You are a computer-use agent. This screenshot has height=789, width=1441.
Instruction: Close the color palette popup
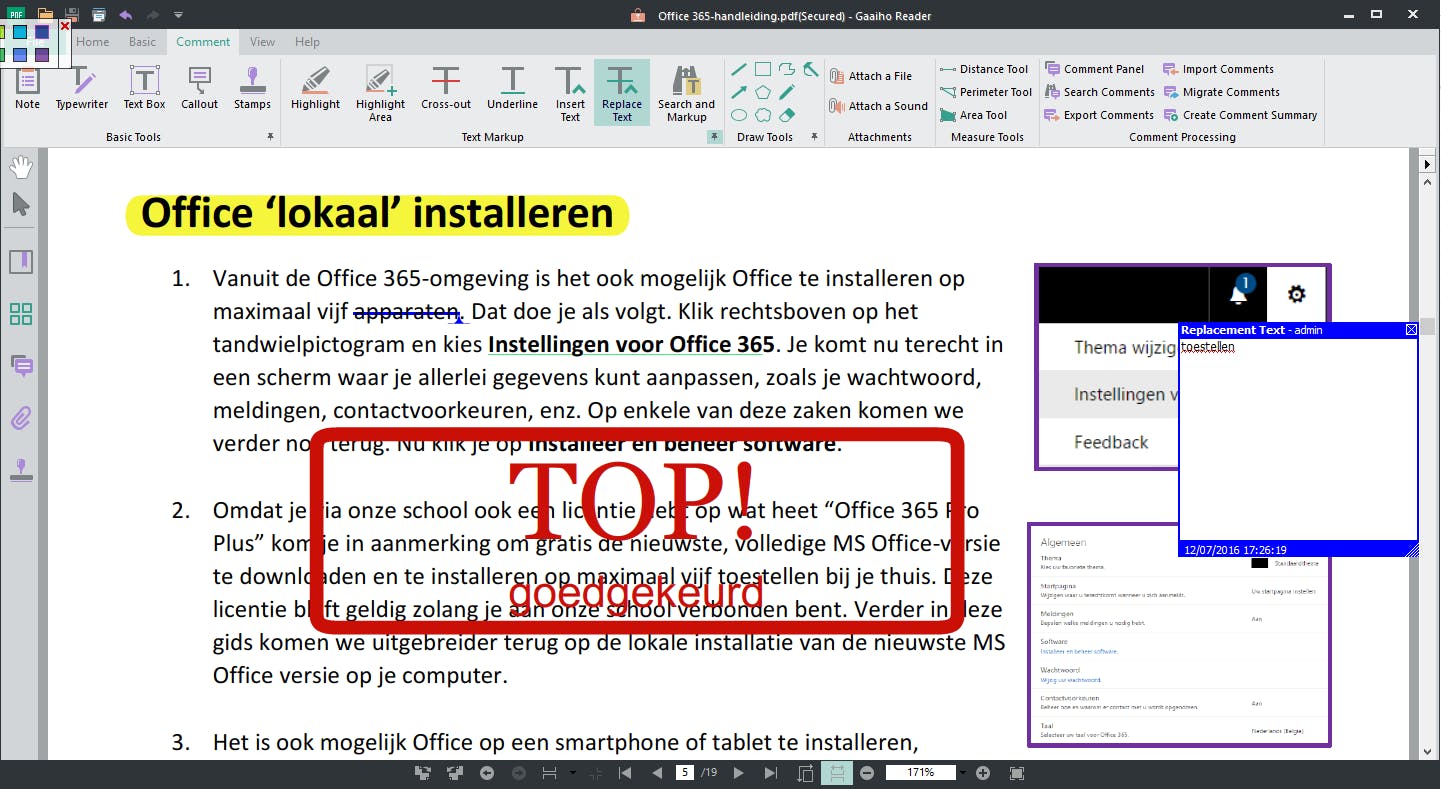pyautogui.click(x=65, y=26)
